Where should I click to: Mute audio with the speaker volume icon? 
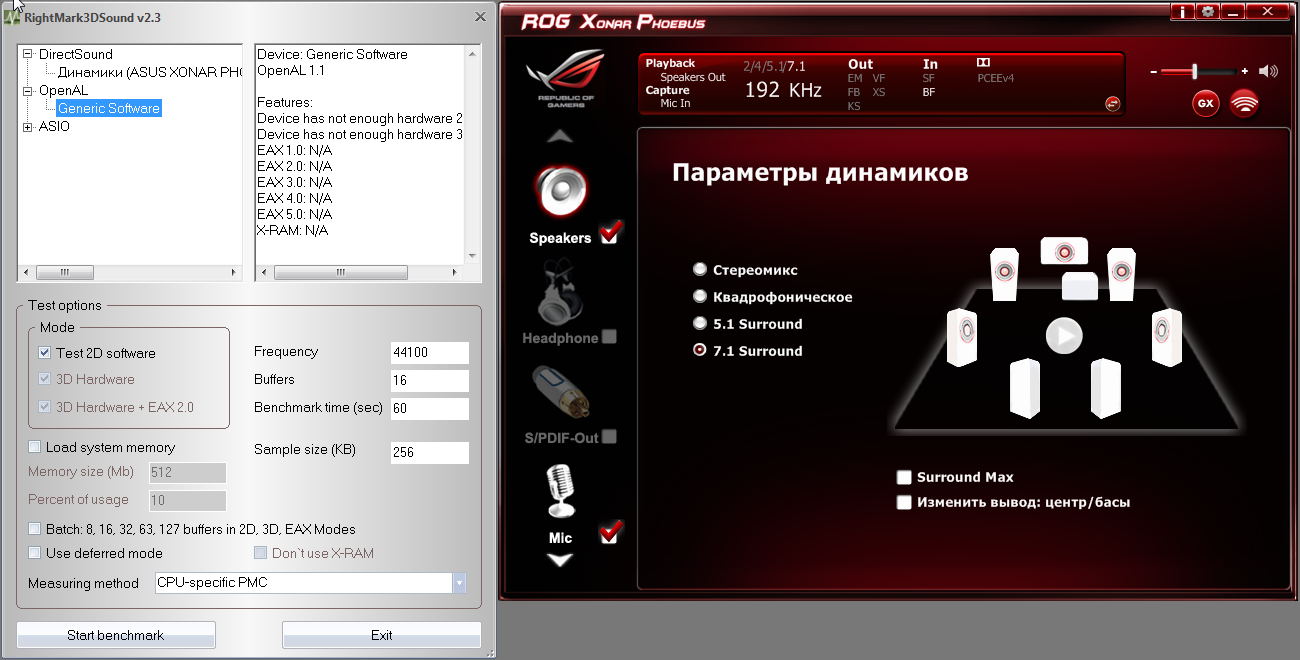(x=1268, y=71)
